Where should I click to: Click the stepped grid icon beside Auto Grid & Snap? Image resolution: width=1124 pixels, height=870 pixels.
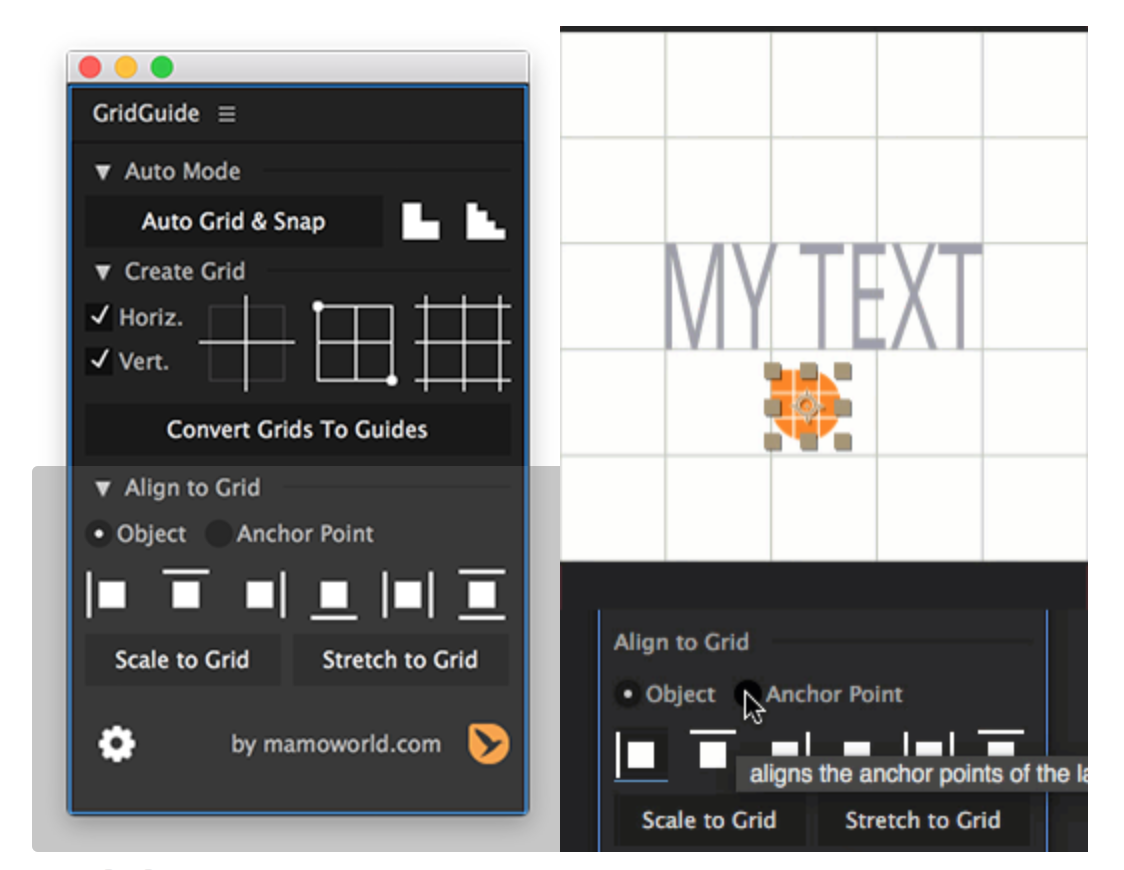pos(420,221)
